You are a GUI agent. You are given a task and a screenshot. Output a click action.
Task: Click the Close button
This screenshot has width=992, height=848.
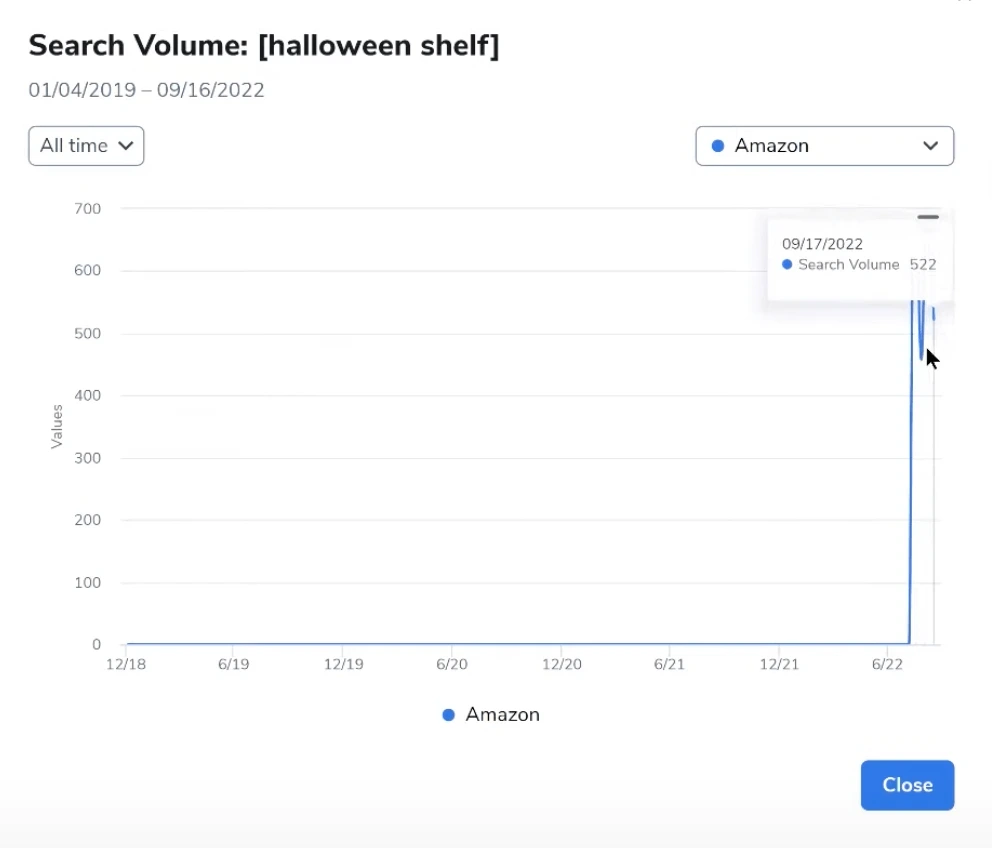(x=907, y=785)
